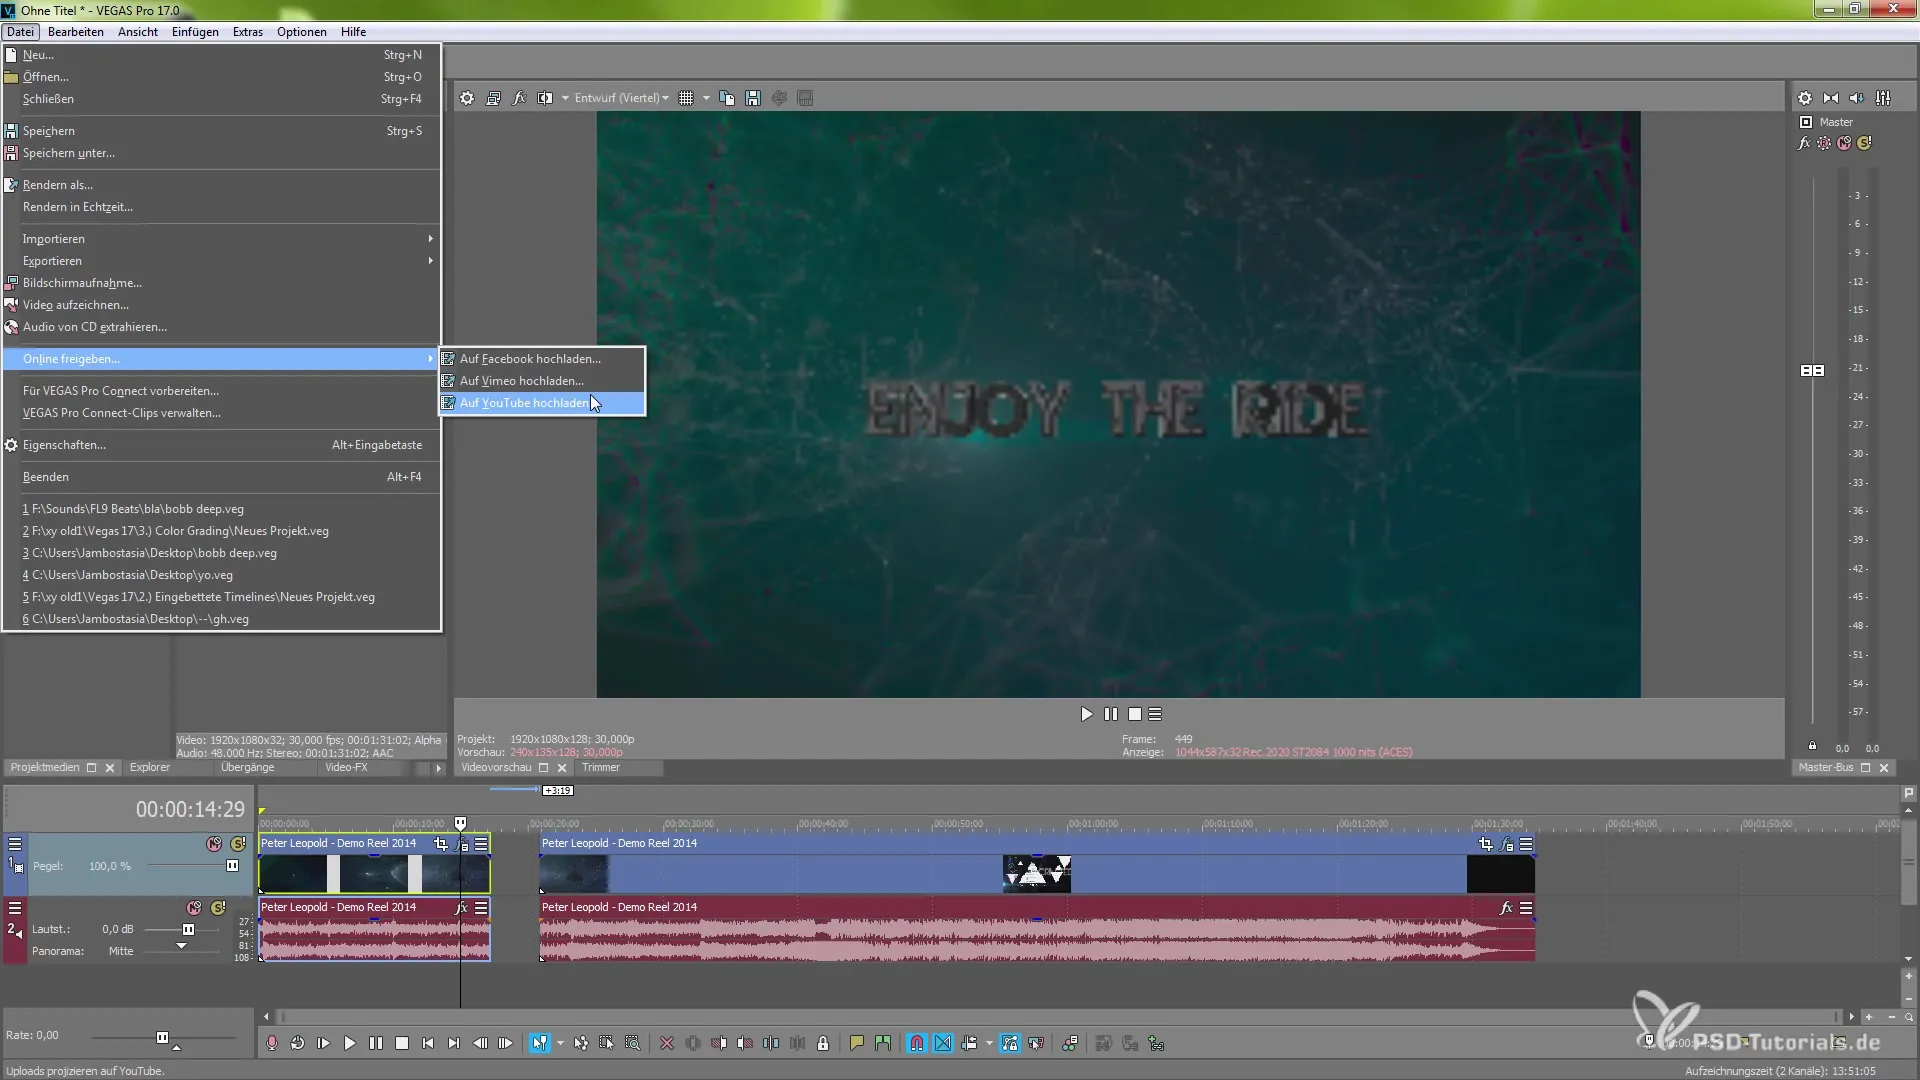
Task: Pause preview using pause button under video
Action: click(x=1110, y=714)
